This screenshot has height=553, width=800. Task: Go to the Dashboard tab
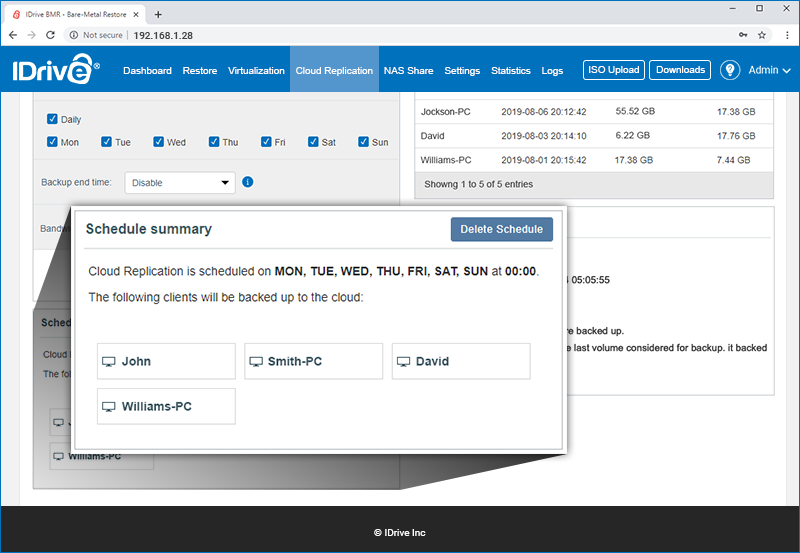(x=147, y=70)
